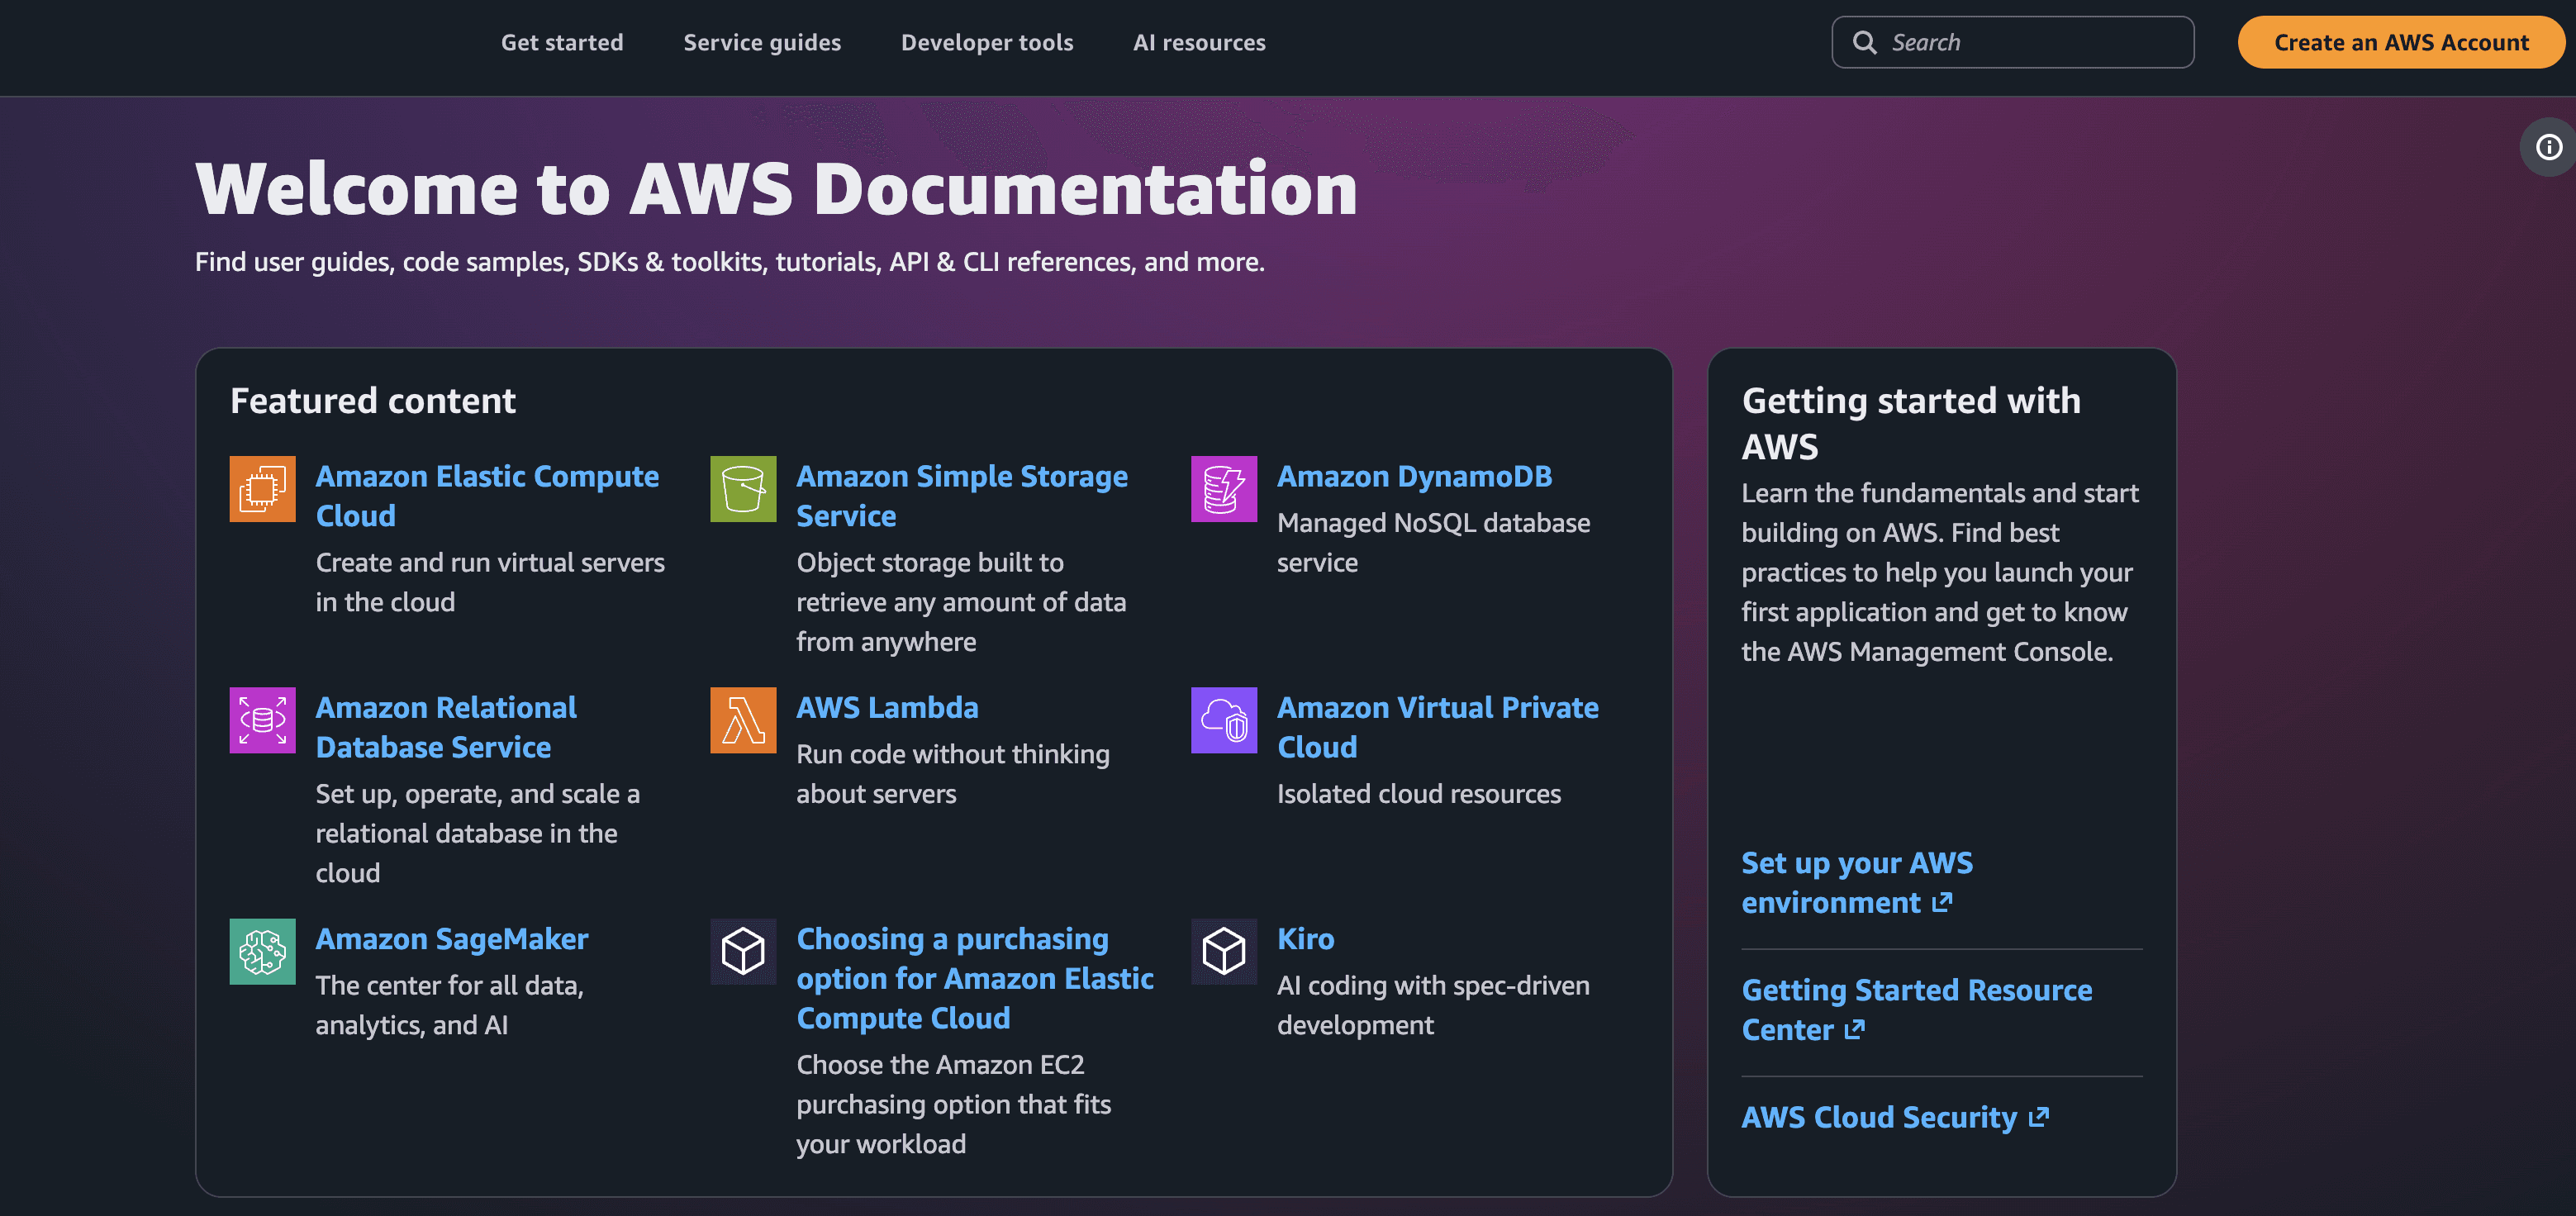Click the 'Featured content' heading
The height and width of the screenshot is (1216, 2576).
[372, 400]
